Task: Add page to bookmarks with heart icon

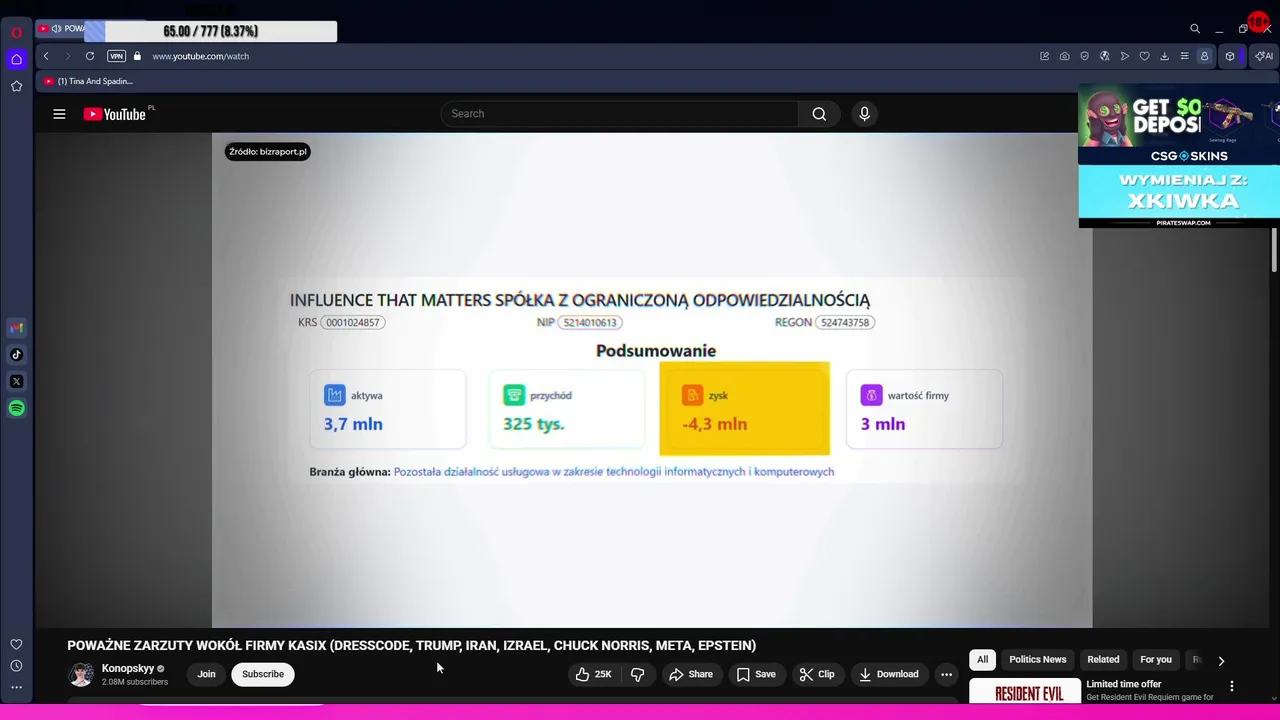Action: [x=1145, y=56]
